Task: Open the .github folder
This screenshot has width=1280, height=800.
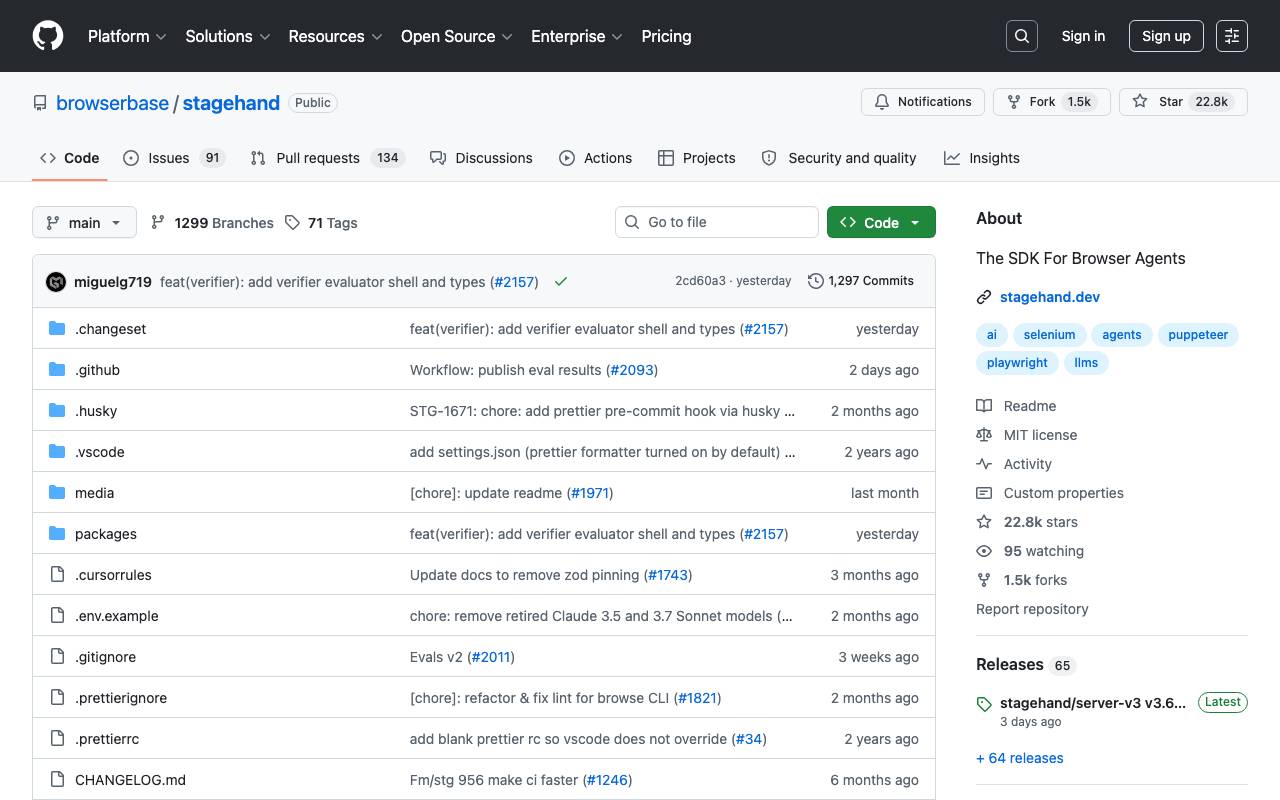Action: (x=97, y=370)
